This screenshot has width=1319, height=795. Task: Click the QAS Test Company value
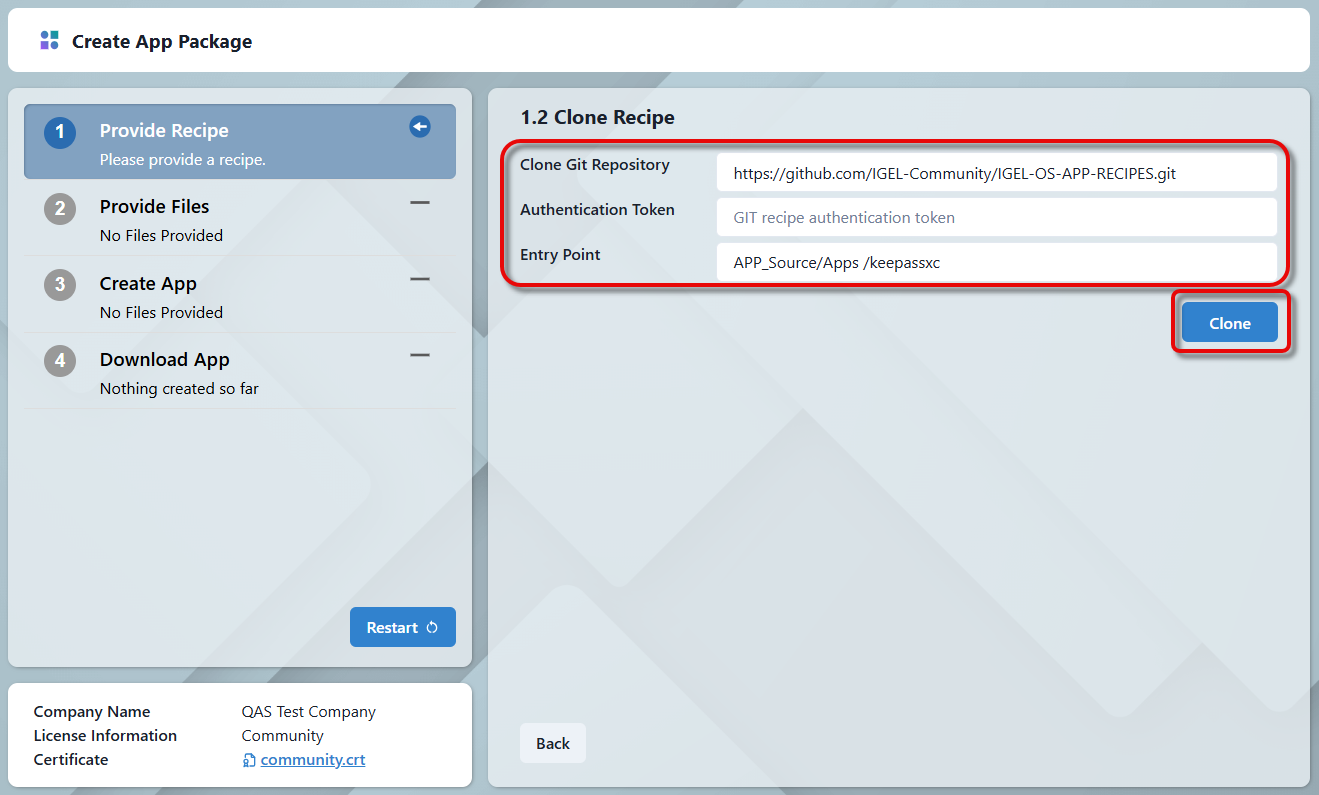click(309, 712)
